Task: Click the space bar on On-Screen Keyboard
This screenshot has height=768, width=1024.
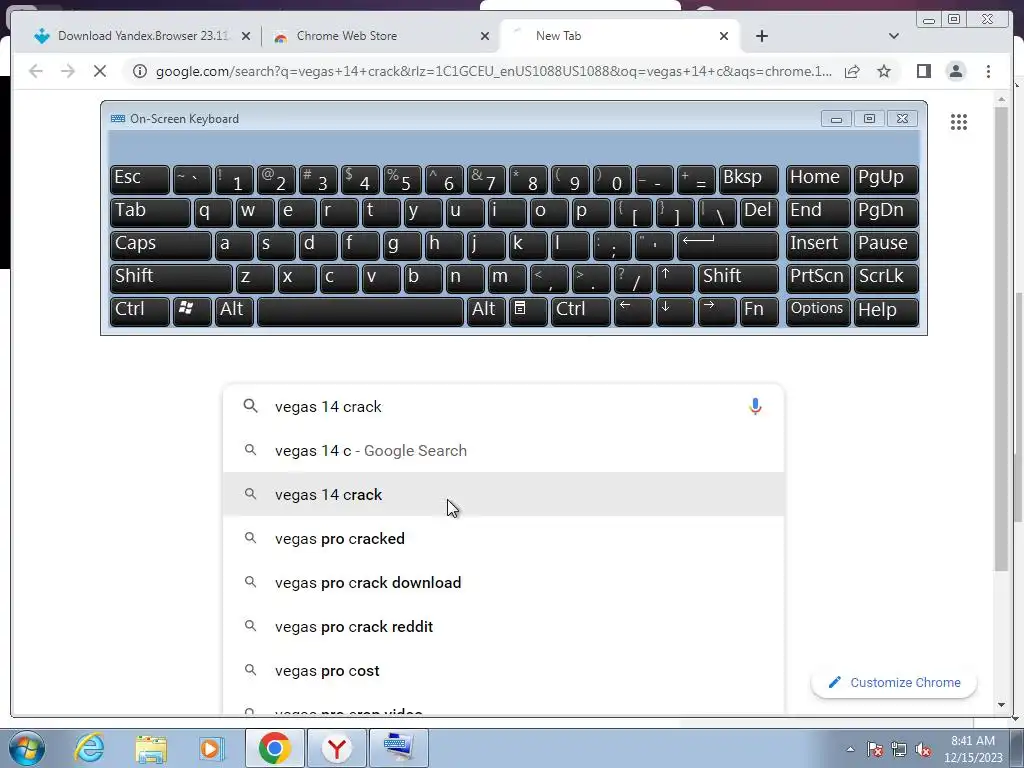Action: [360, 311]
